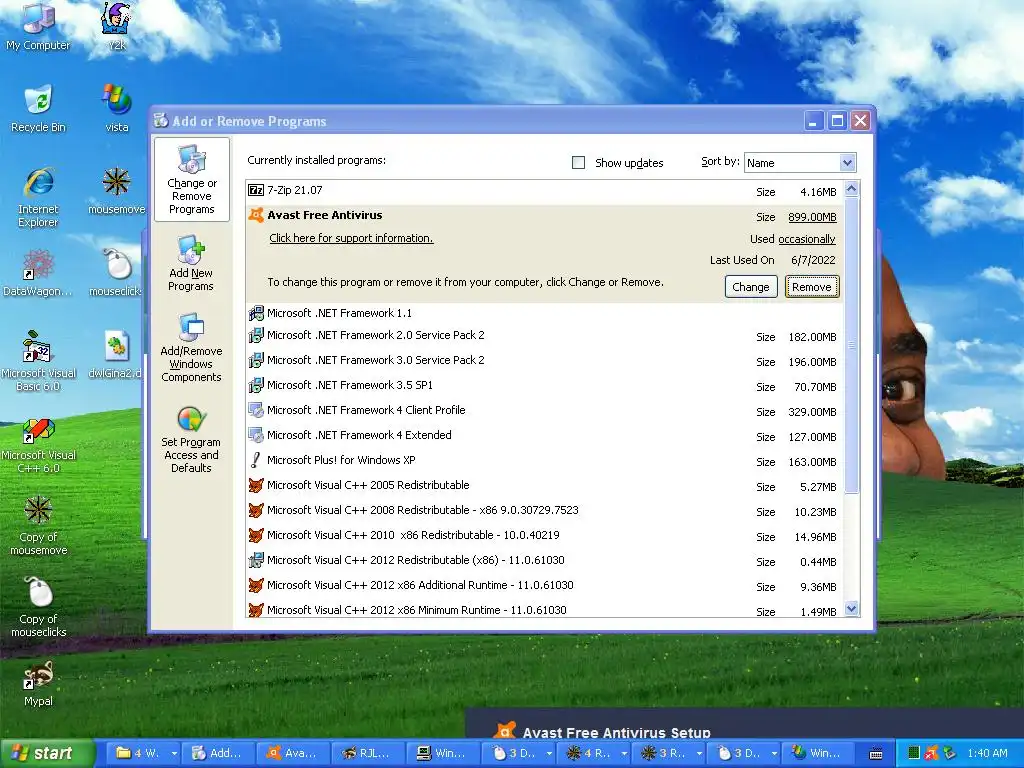Click the green square tray icon
Image resolution: width=1024 pixels, height=768 pixels.
pos(914,753)
